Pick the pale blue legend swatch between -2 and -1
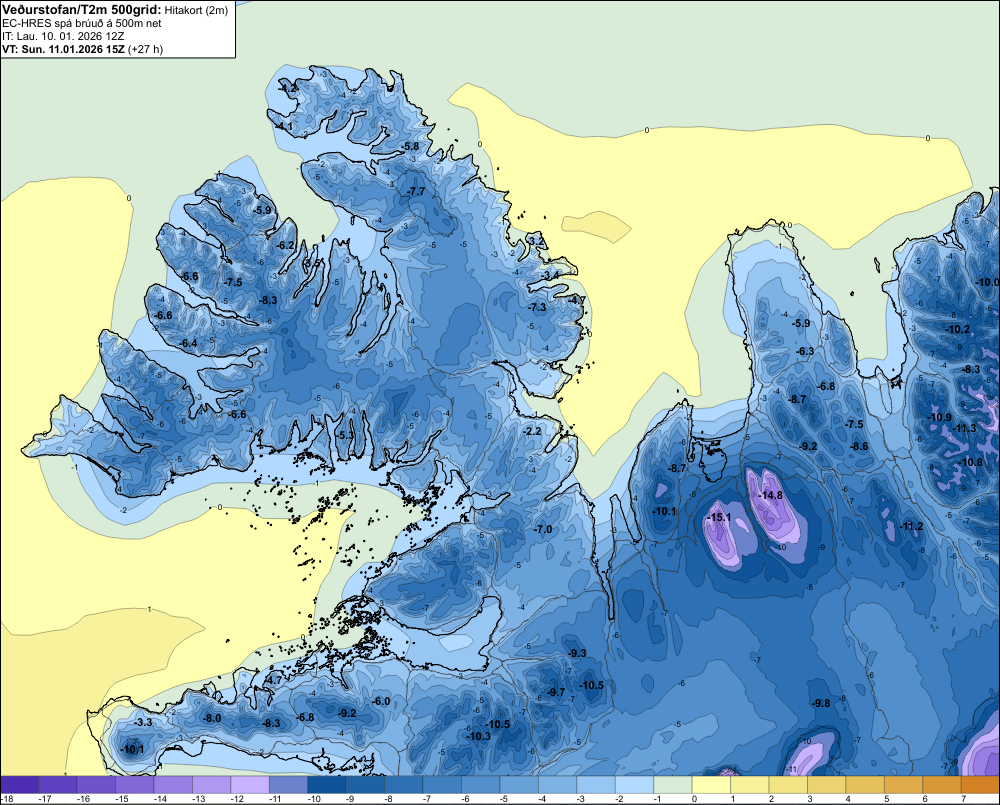Image resolution: width=1000 pixels, height=805 pixels. [635, 784]
